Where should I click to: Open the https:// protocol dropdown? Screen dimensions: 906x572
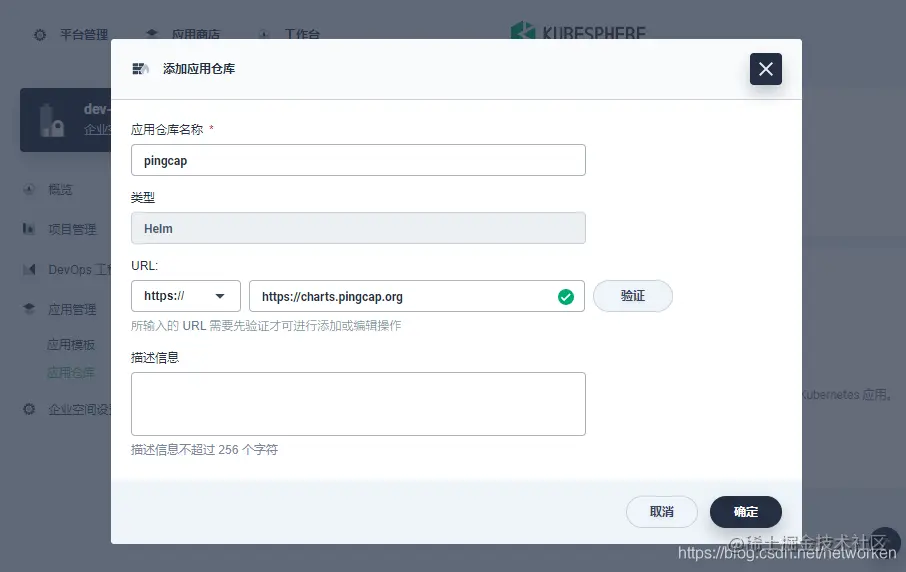coord(185,296)
